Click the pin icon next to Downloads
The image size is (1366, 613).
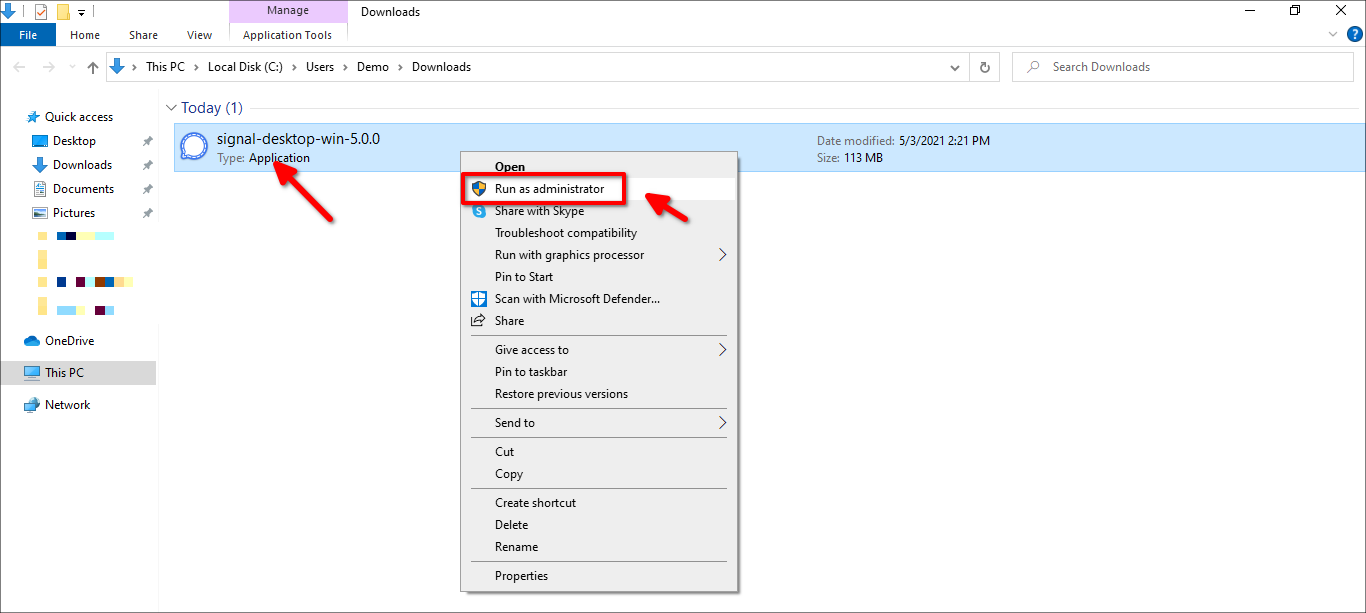148,165
